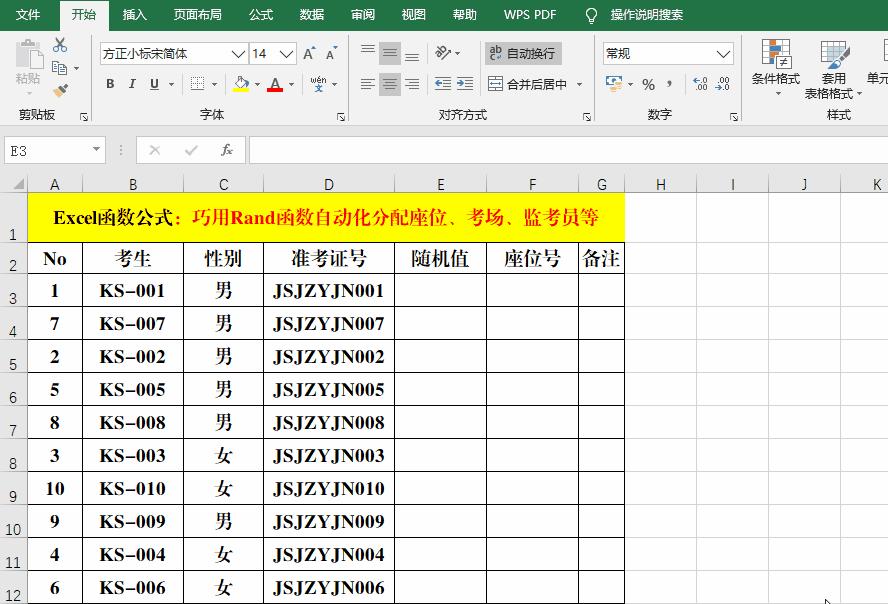Screen dimensions: 888x604
Task: Select the Pinyin guide (拼音) icon
Action: click(x=319, y=83)
